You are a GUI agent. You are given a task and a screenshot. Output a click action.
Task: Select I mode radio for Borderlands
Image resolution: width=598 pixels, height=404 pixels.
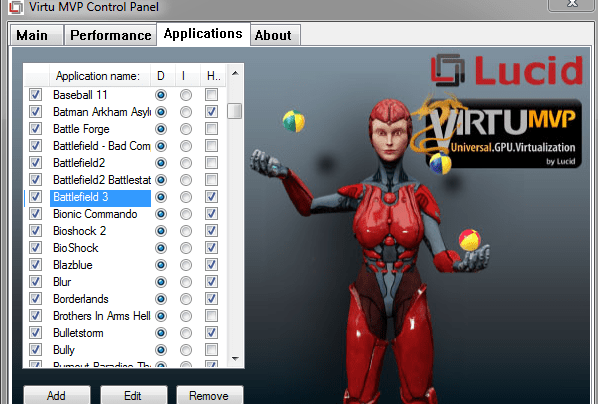pyautogui.click(x=186, y=299)
